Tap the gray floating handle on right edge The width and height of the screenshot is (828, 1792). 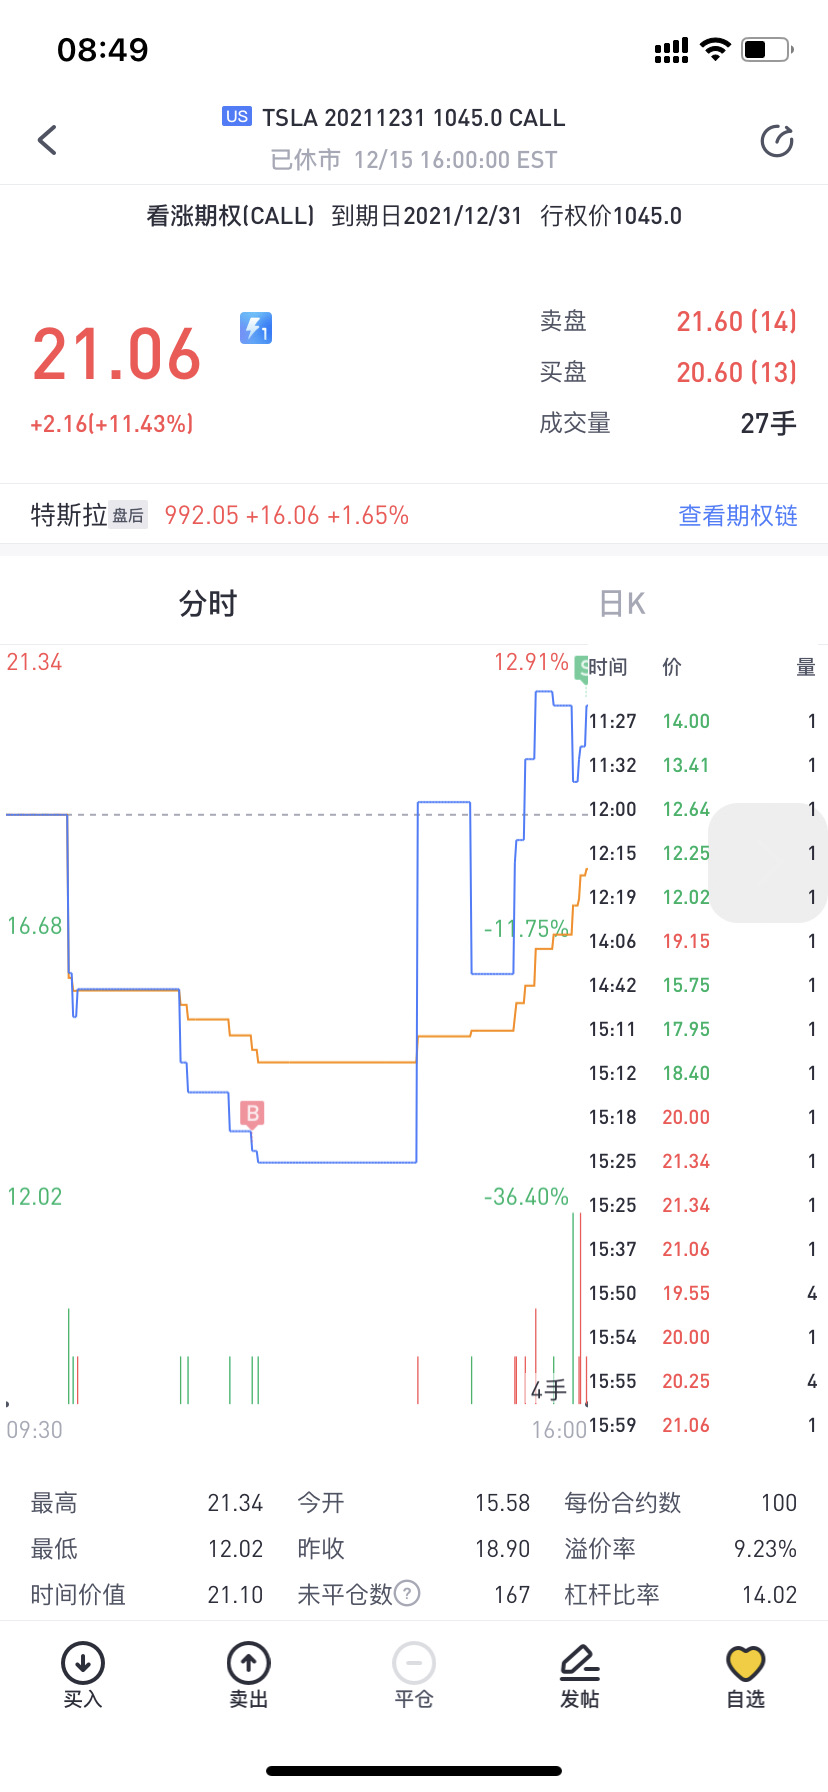pos(768,862)
